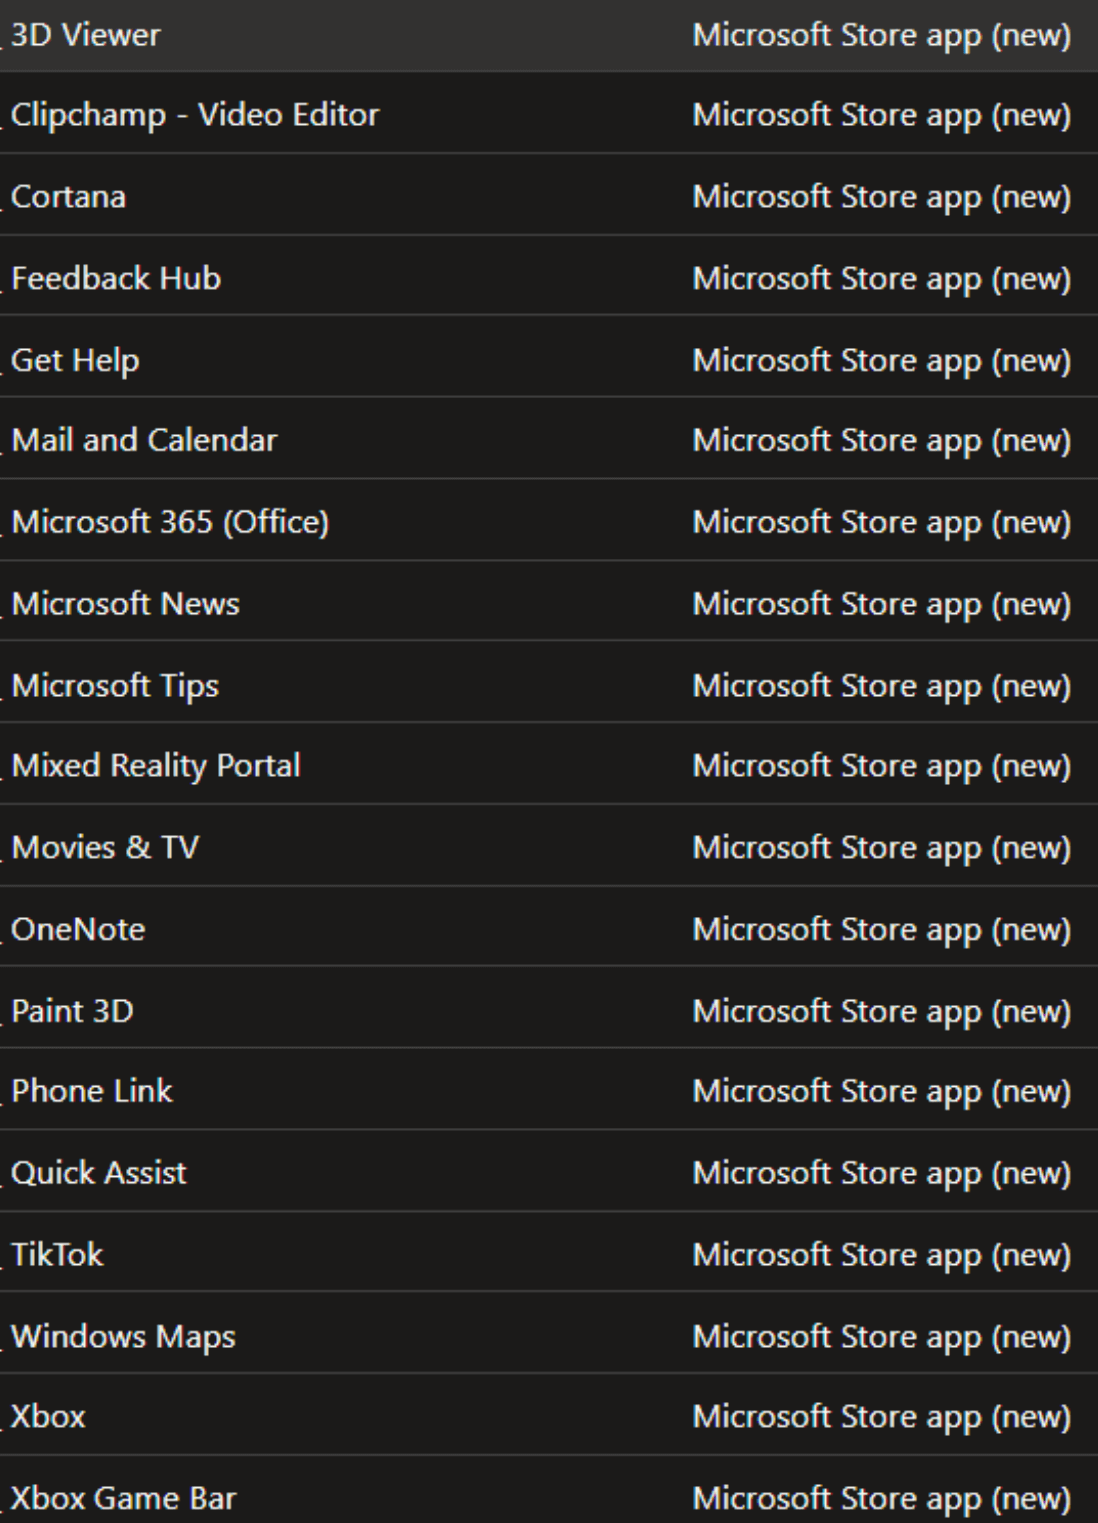The image size is (1098, 1523).
Task: Click the Clipchamp - Video Editor entry
Action: (195, 115)
